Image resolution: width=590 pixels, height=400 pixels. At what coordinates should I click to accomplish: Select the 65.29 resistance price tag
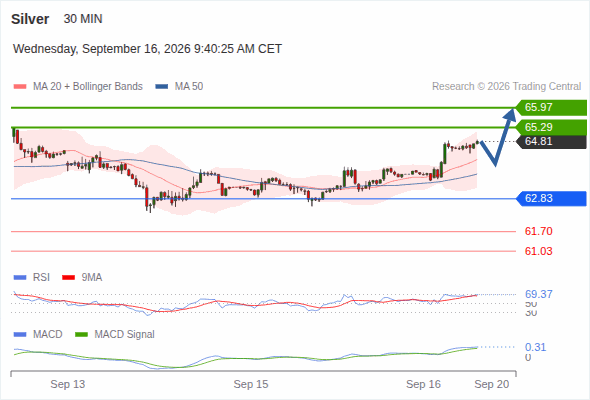tap(551, 127)
